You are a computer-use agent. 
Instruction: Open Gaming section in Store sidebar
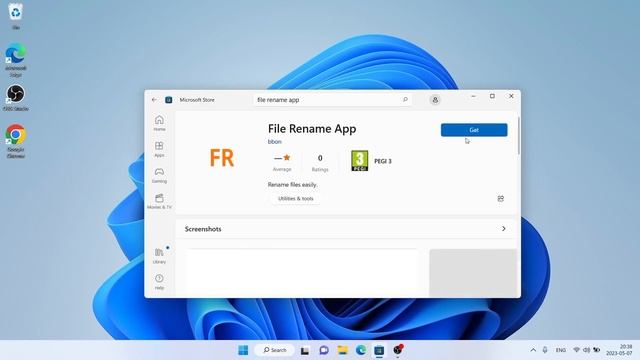(x=159, y=175)
